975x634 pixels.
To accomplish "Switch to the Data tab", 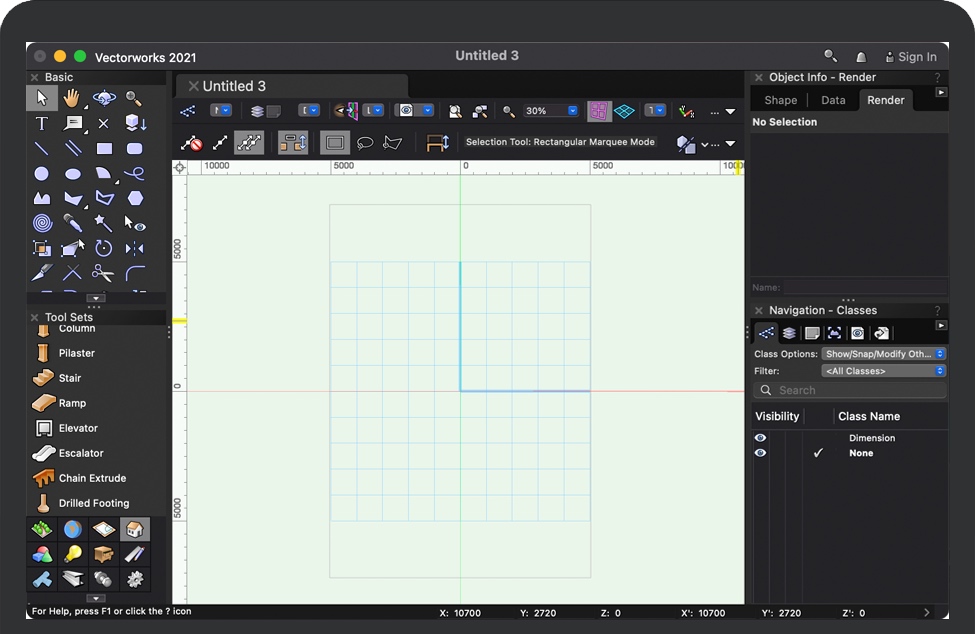I will coord(833,100).
